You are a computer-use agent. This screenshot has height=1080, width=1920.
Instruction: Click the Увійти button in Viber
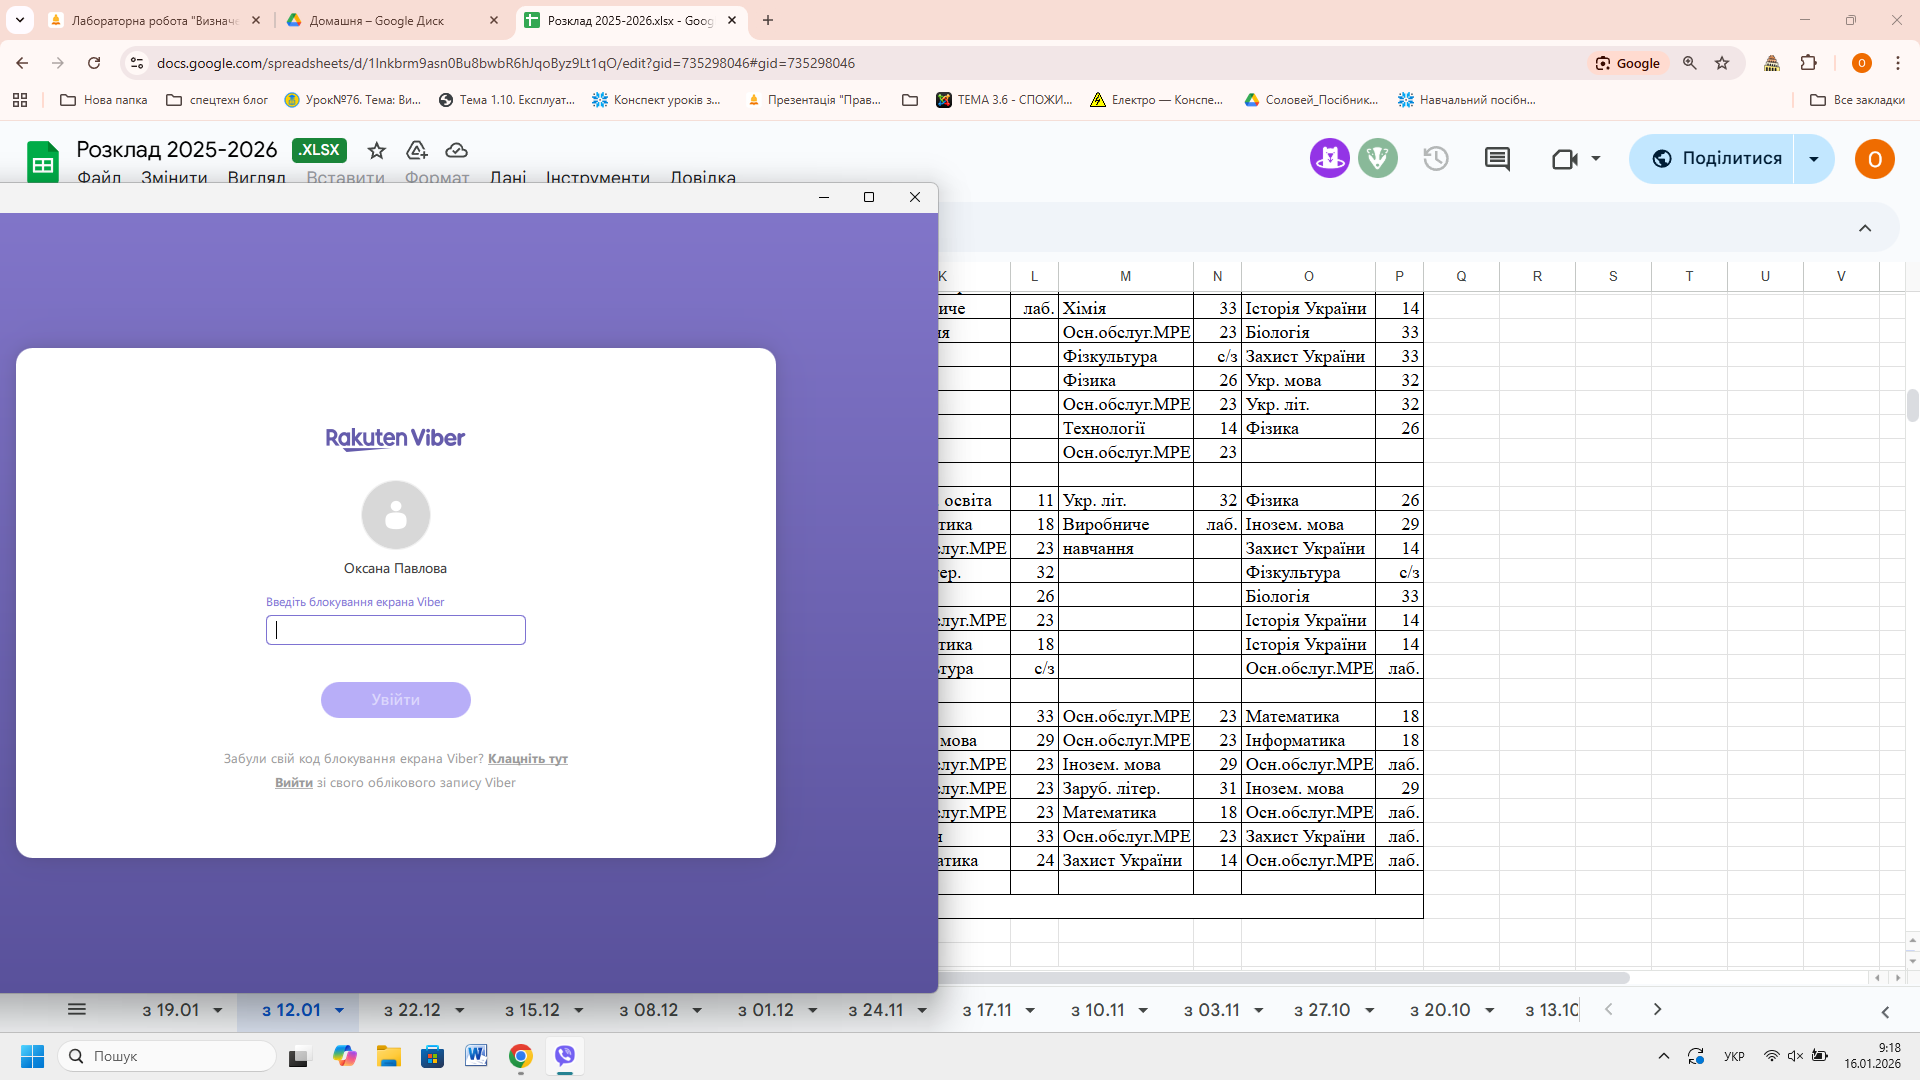[395, 700]
